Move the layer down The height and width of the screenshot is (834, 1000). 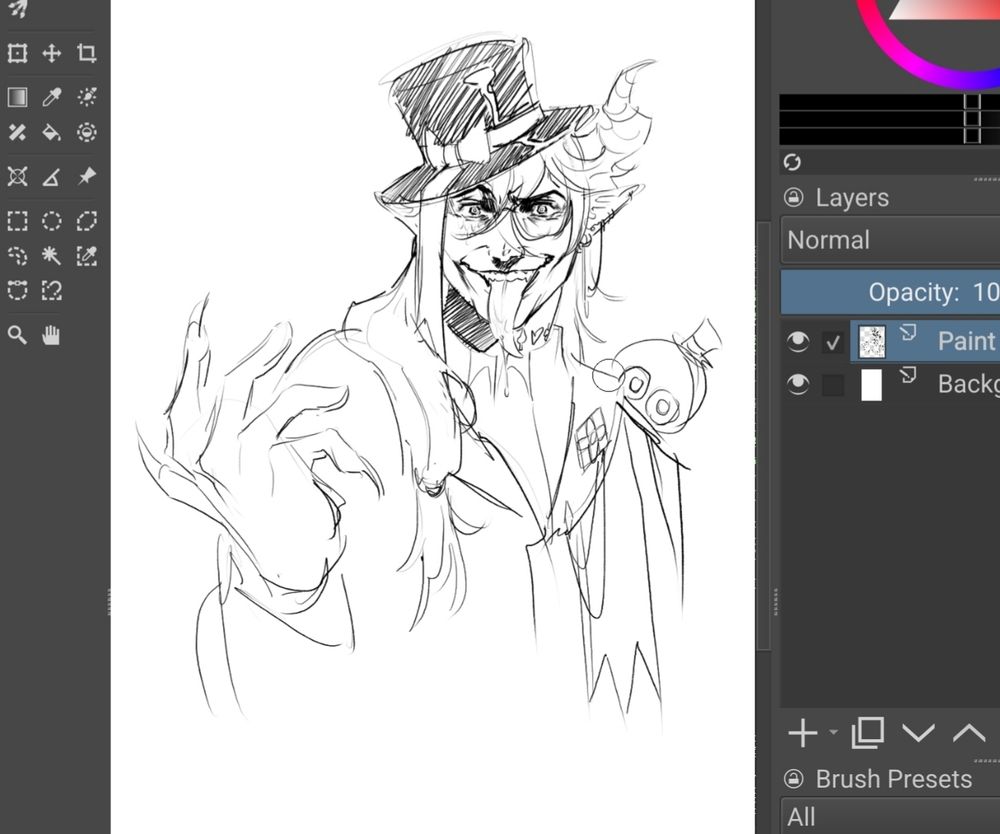[x=918, y=733]
